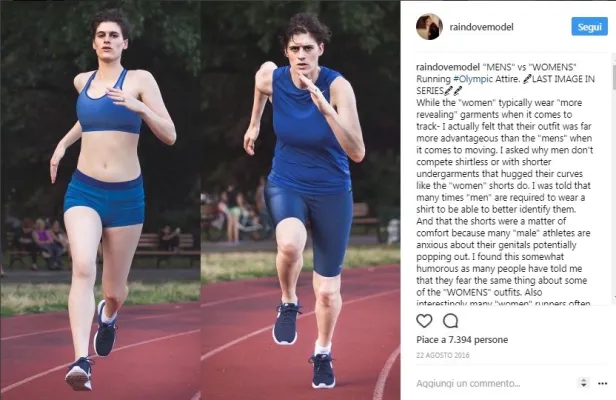Image resolution: width=616 pixels, height=400 pixels.
Task: Open the 22 AGOSTO 2016 timestamp link
Action: point(443,355)
